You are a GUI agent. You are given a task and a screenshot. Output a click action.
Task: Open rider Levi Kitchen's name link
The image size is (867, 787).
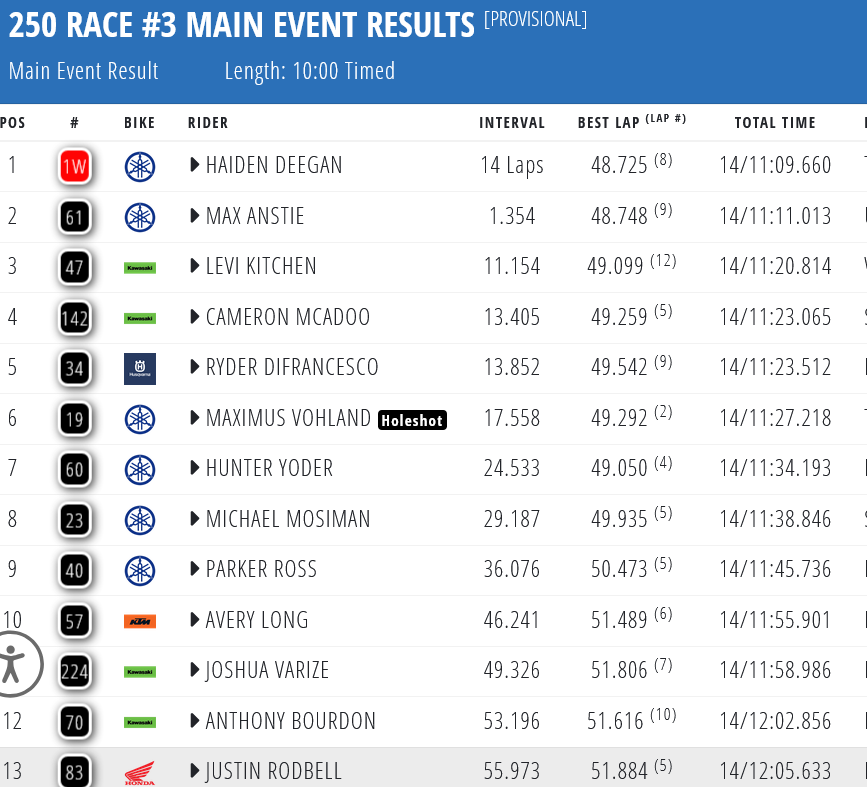click(x=261, y=266)
